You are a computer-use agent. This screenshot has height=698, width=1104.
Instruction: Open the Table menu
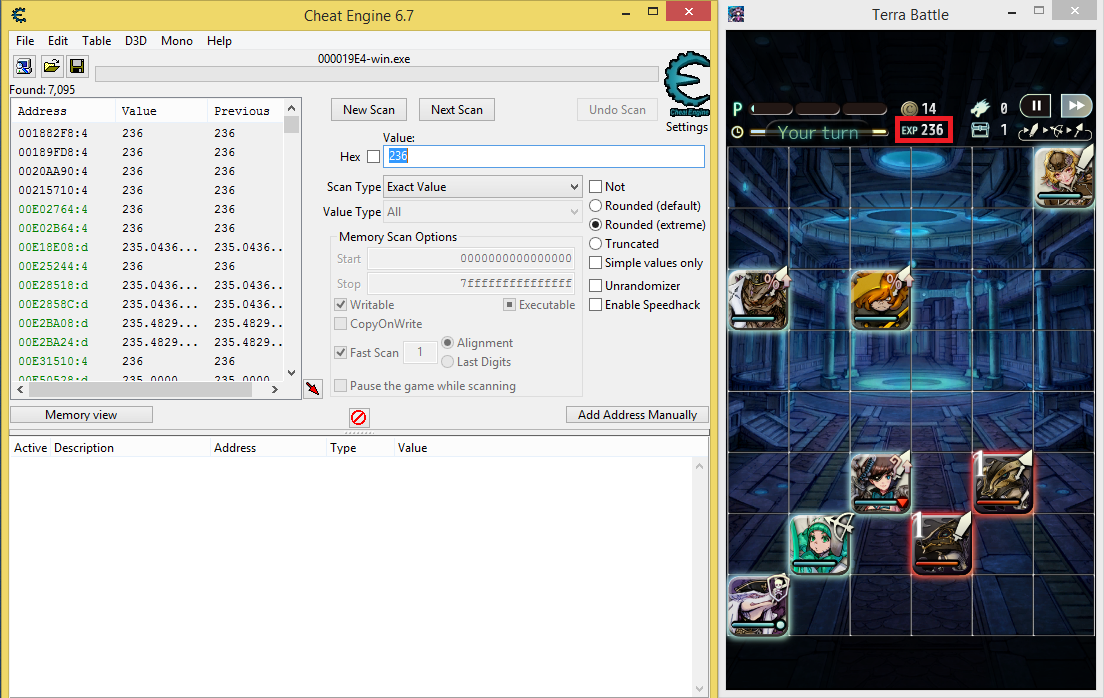(x=97, y=41)
